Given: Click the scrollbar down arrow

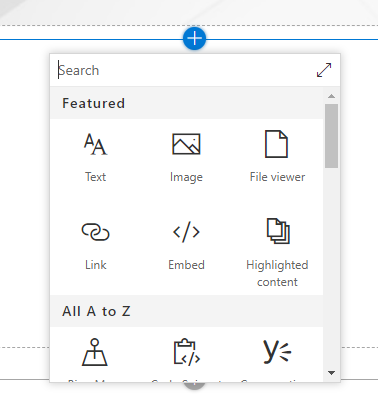Looking at the screenshot, I should [331, 373].
